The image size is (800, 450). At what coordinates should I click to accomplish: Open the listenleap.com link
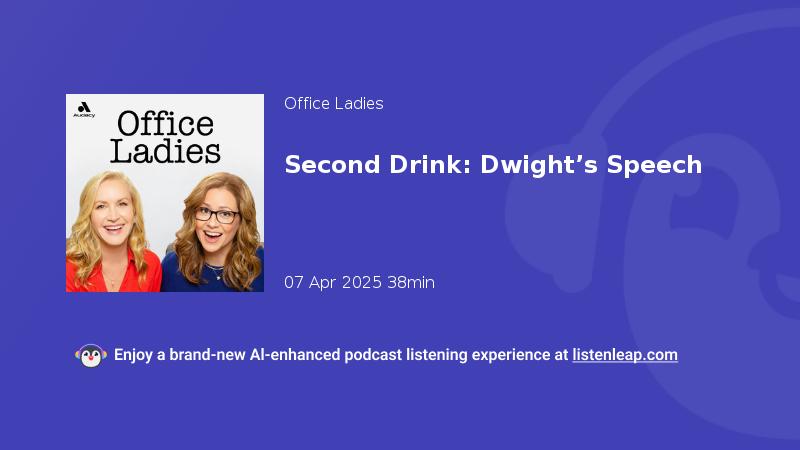pyautogui.click(x=625, y=355)
